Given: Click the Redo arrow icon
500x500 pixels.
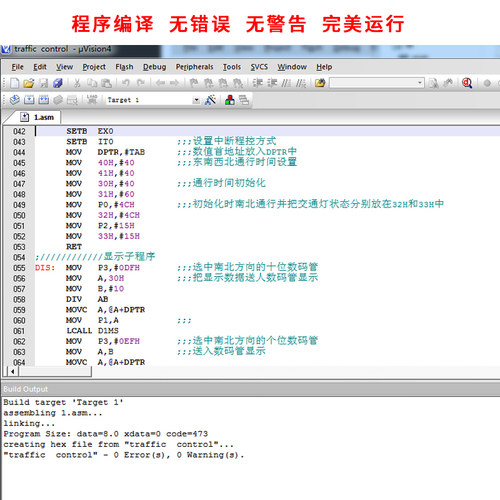Looking at the screenshot, I should (x=141, y=83).
